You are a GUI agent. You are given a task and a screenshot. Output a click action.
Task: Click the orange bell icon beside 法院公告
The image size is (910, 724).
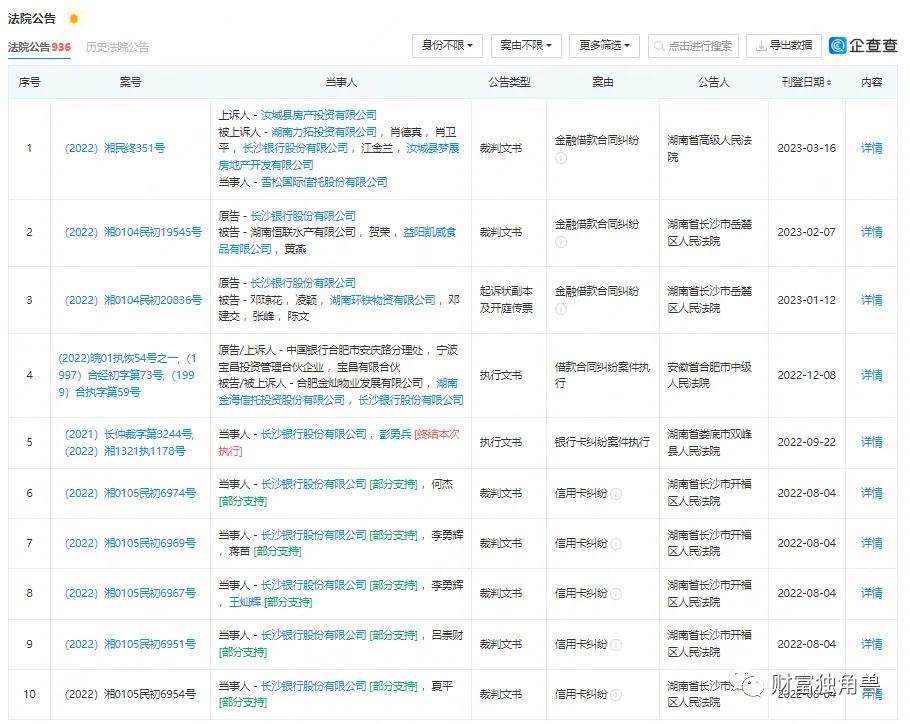click(73, 18)
